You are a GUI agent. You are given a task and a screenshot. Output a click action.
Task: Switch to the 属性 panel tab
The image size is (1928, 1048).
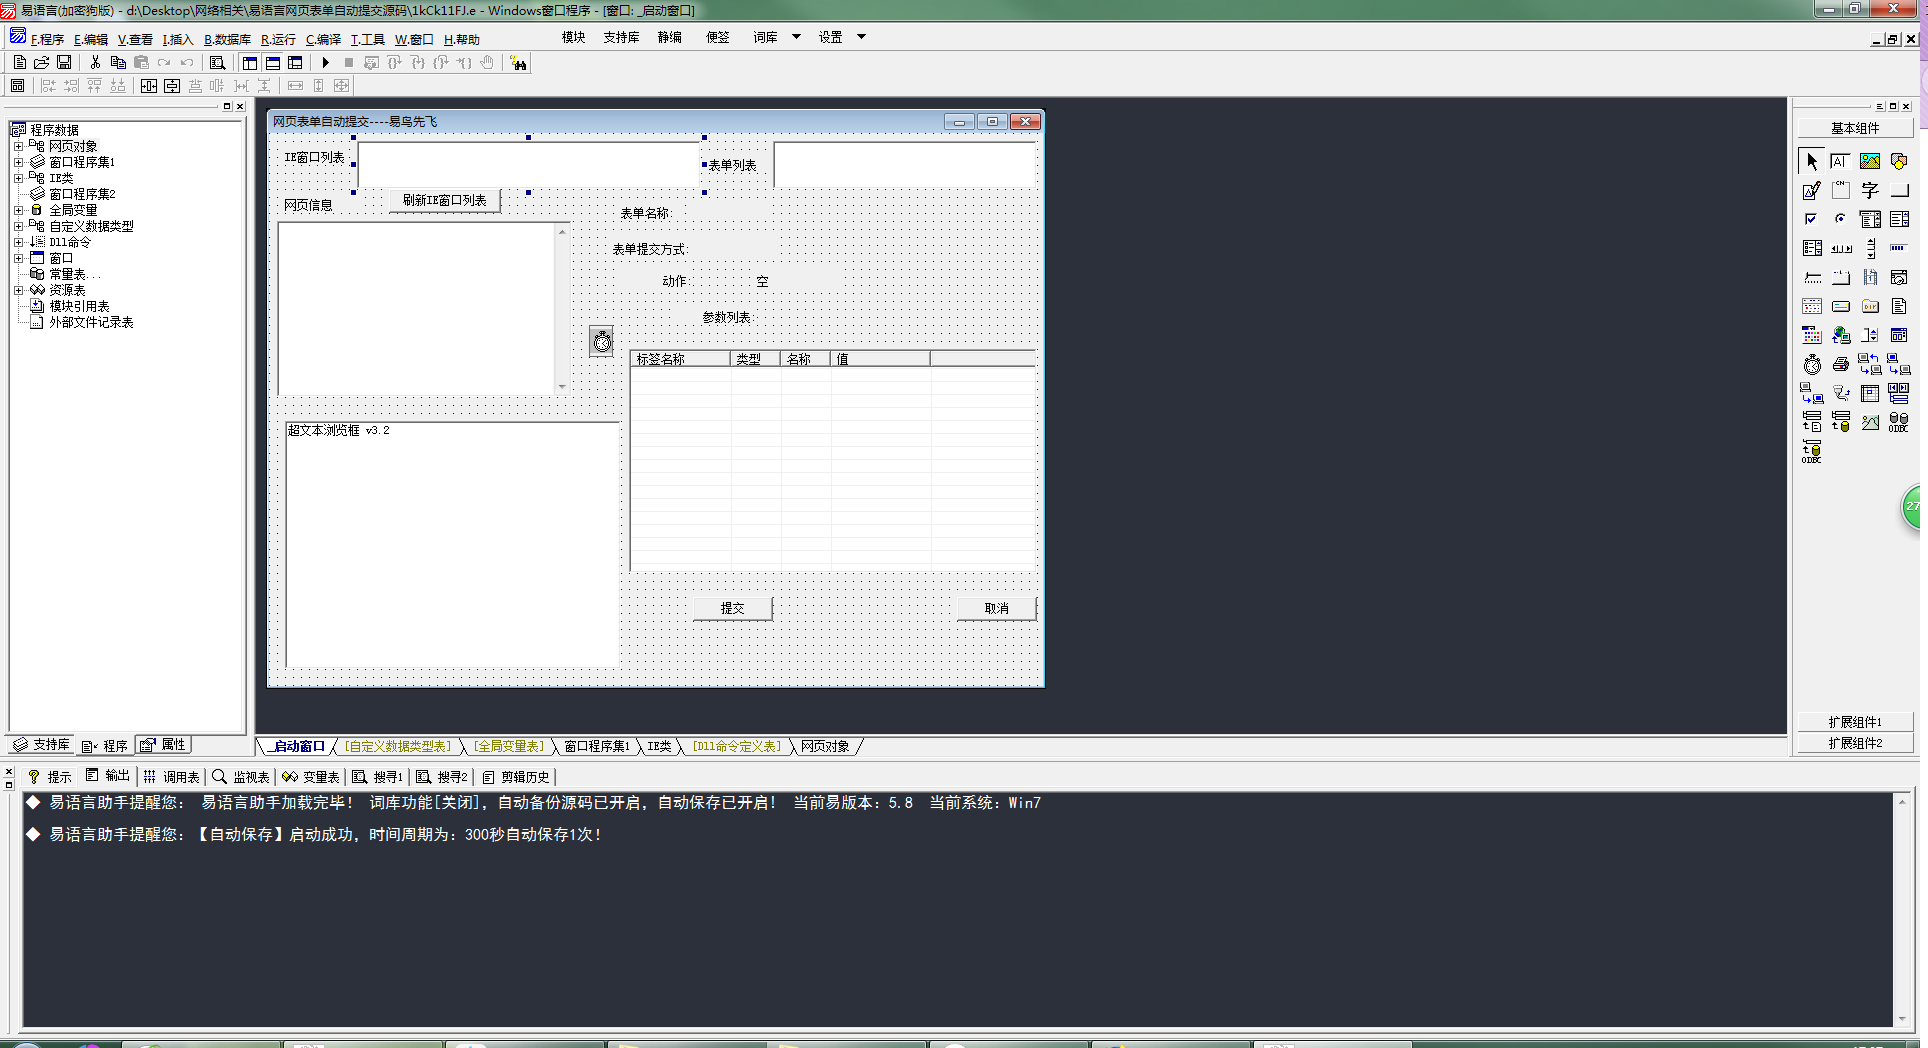coord(164,745)
